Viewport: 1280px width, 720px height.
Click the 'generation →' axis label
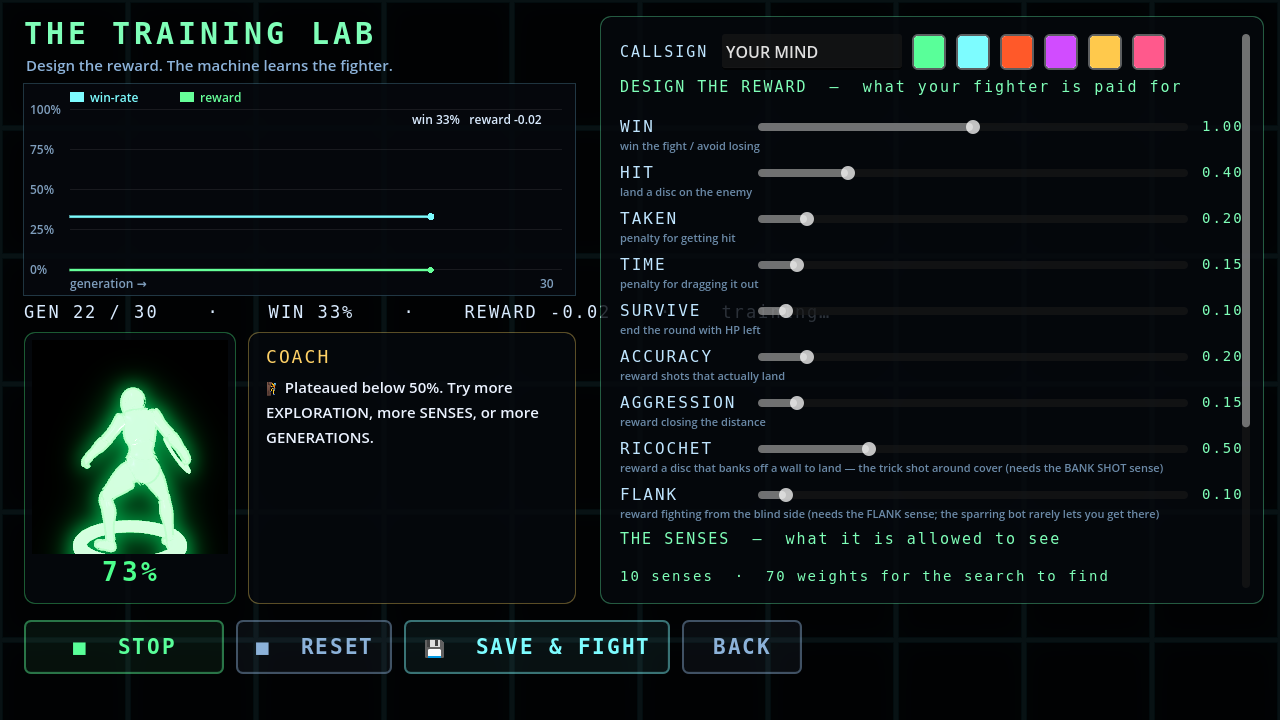click(108, 284)
